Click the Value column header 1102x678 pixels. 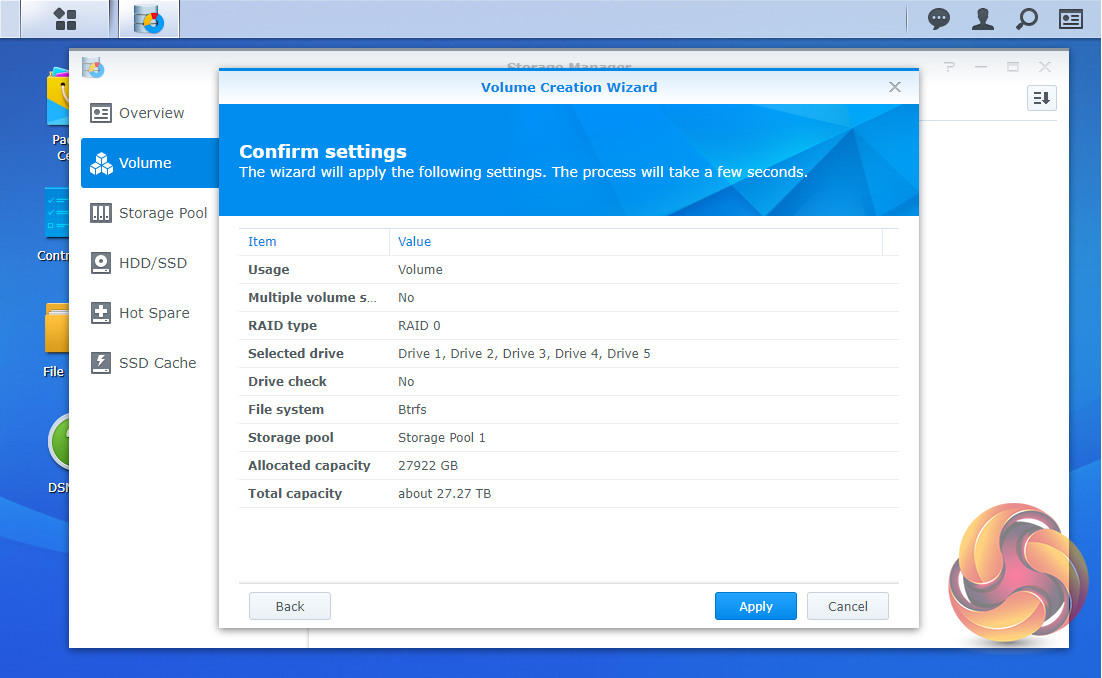635,242
